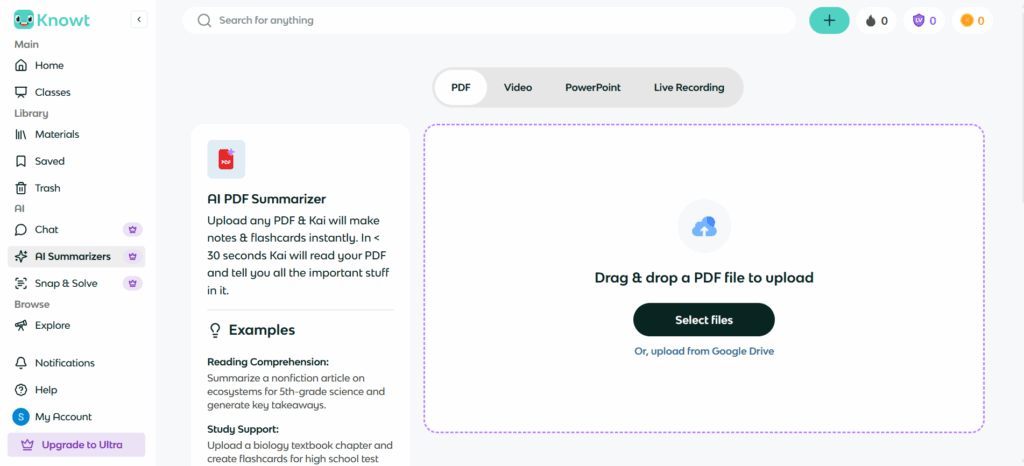Click the Explore telescope icon
The height and width of the screenshot is (466, 1024).
click(22, 325)
